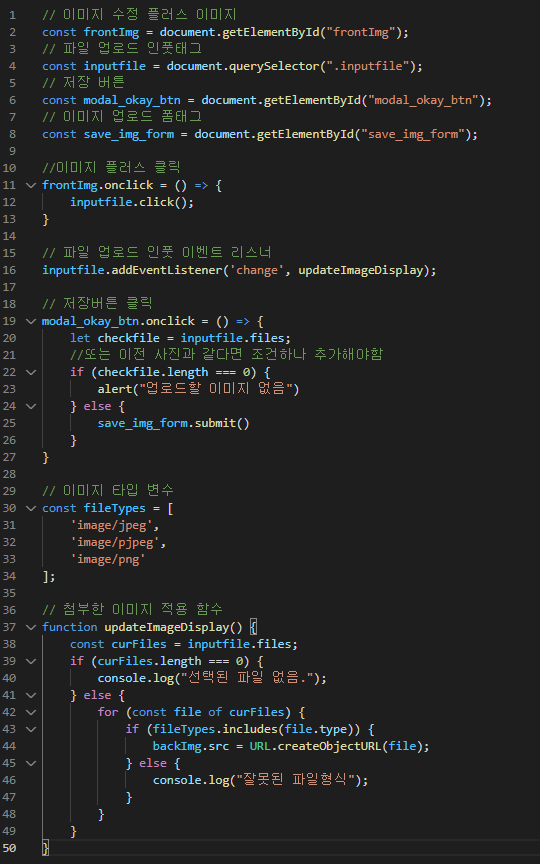This screenshot has height=864, width=540.
Task: Click the 'image/png' string
Action: coord(107,560)
